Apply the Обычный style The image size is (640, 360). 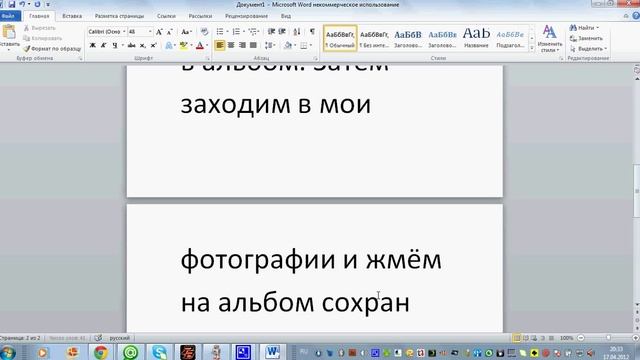340,38
